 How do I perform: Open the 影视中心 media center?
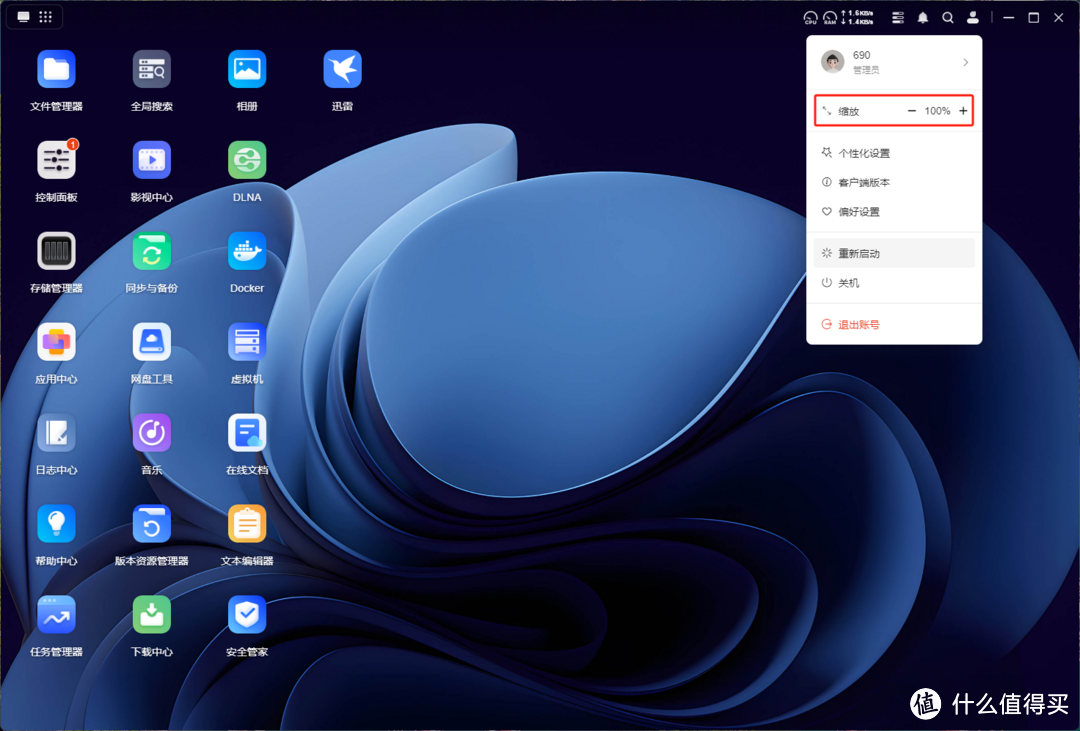151,160
